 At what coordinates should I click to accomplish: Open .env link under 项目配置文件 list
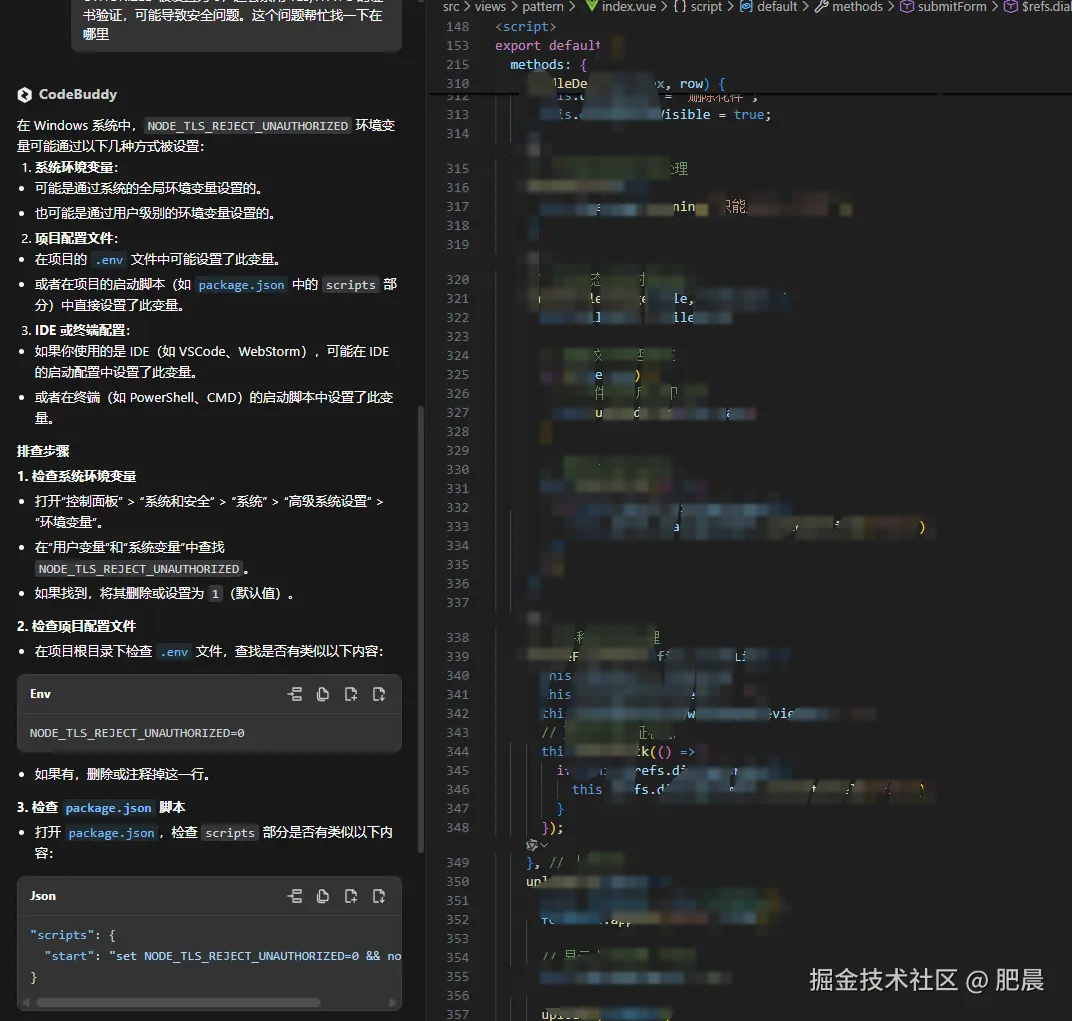pos(109,260)
